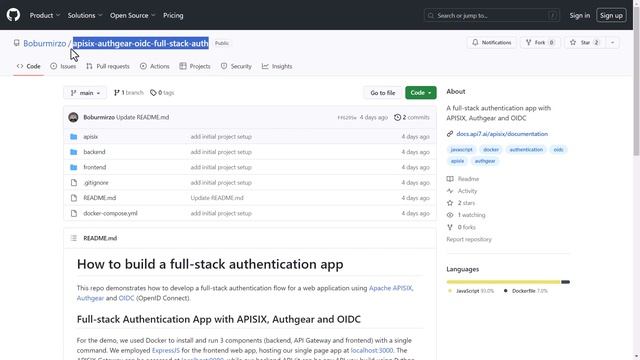Click the docker topic tag
Viewport: 640px width, 360px height.
pyautogui.click(x=491, y=149)
